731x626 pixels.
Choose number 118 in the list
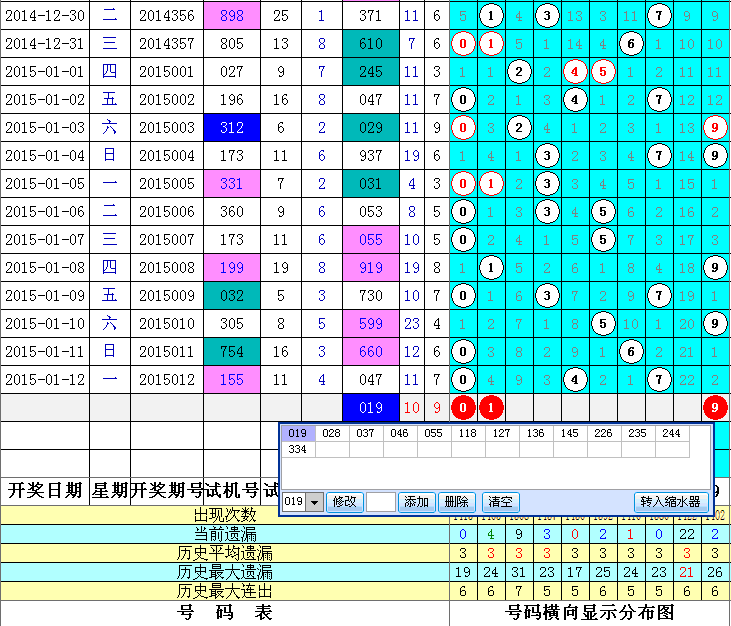pos(468,434)
